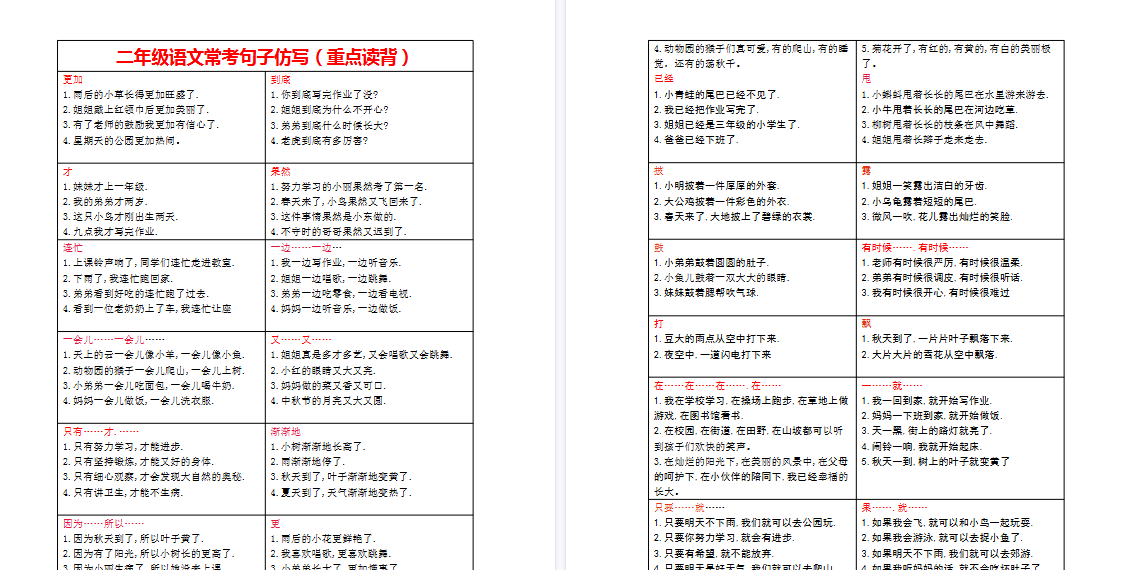Click the sentence 妹妹才上一年级

(x=104, y=186)
